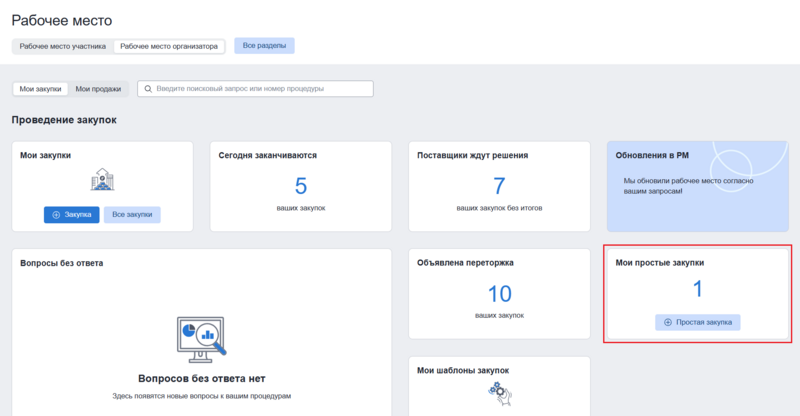Screen dimensions: 800x416
Task: Create a new Простая закупка
Action: pyautogui.click(x=698, y=323)
